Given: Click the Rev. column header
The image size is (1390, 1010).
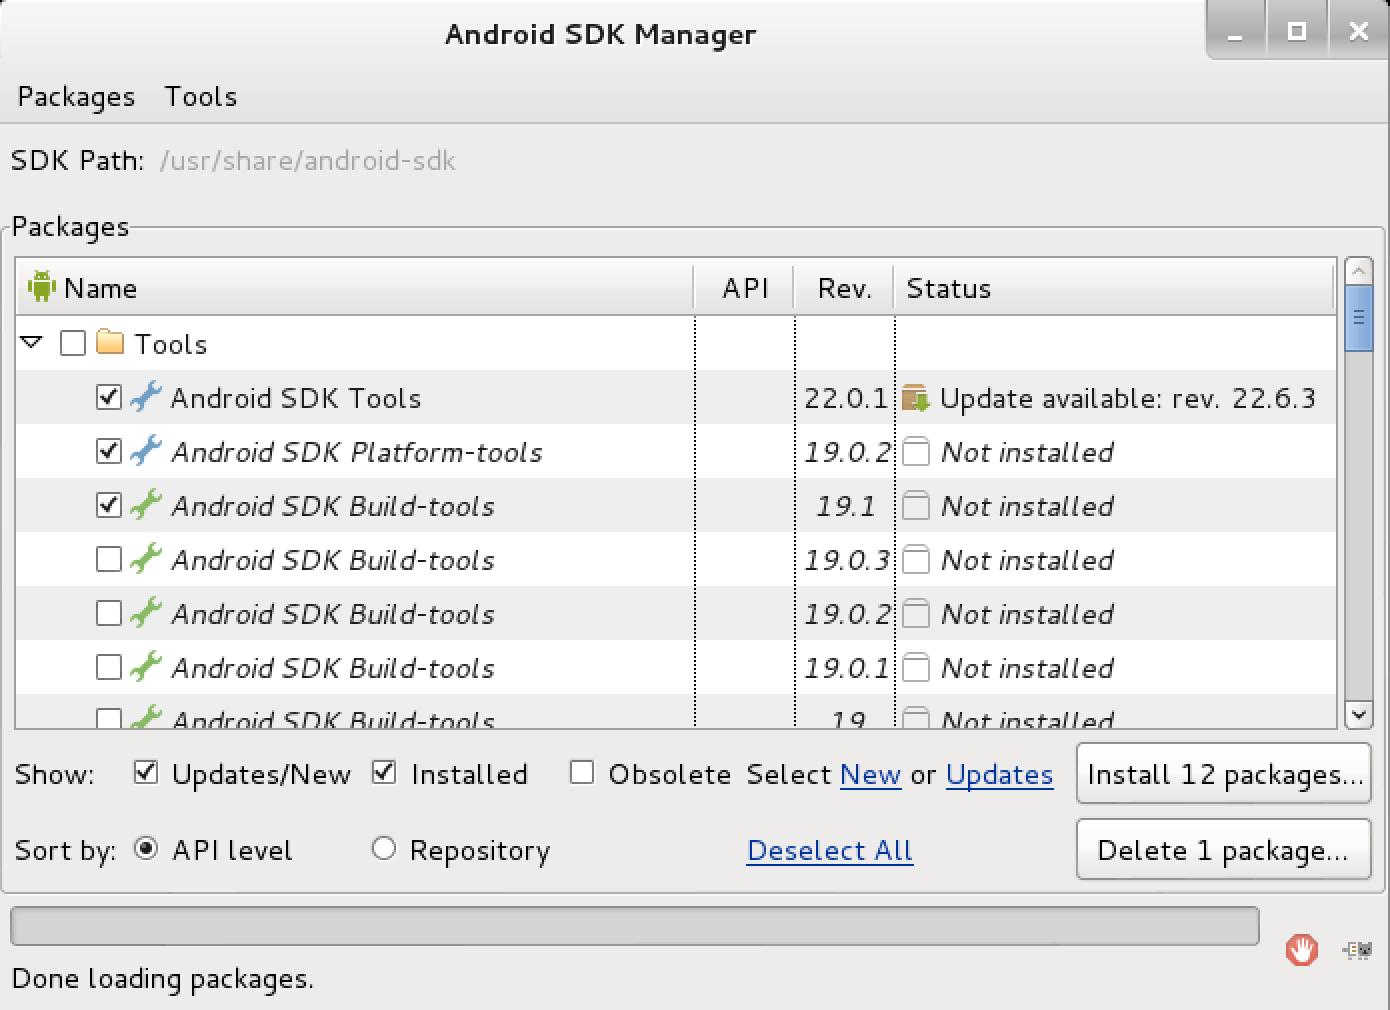Looking at the screenshot, I should [843, 288].
